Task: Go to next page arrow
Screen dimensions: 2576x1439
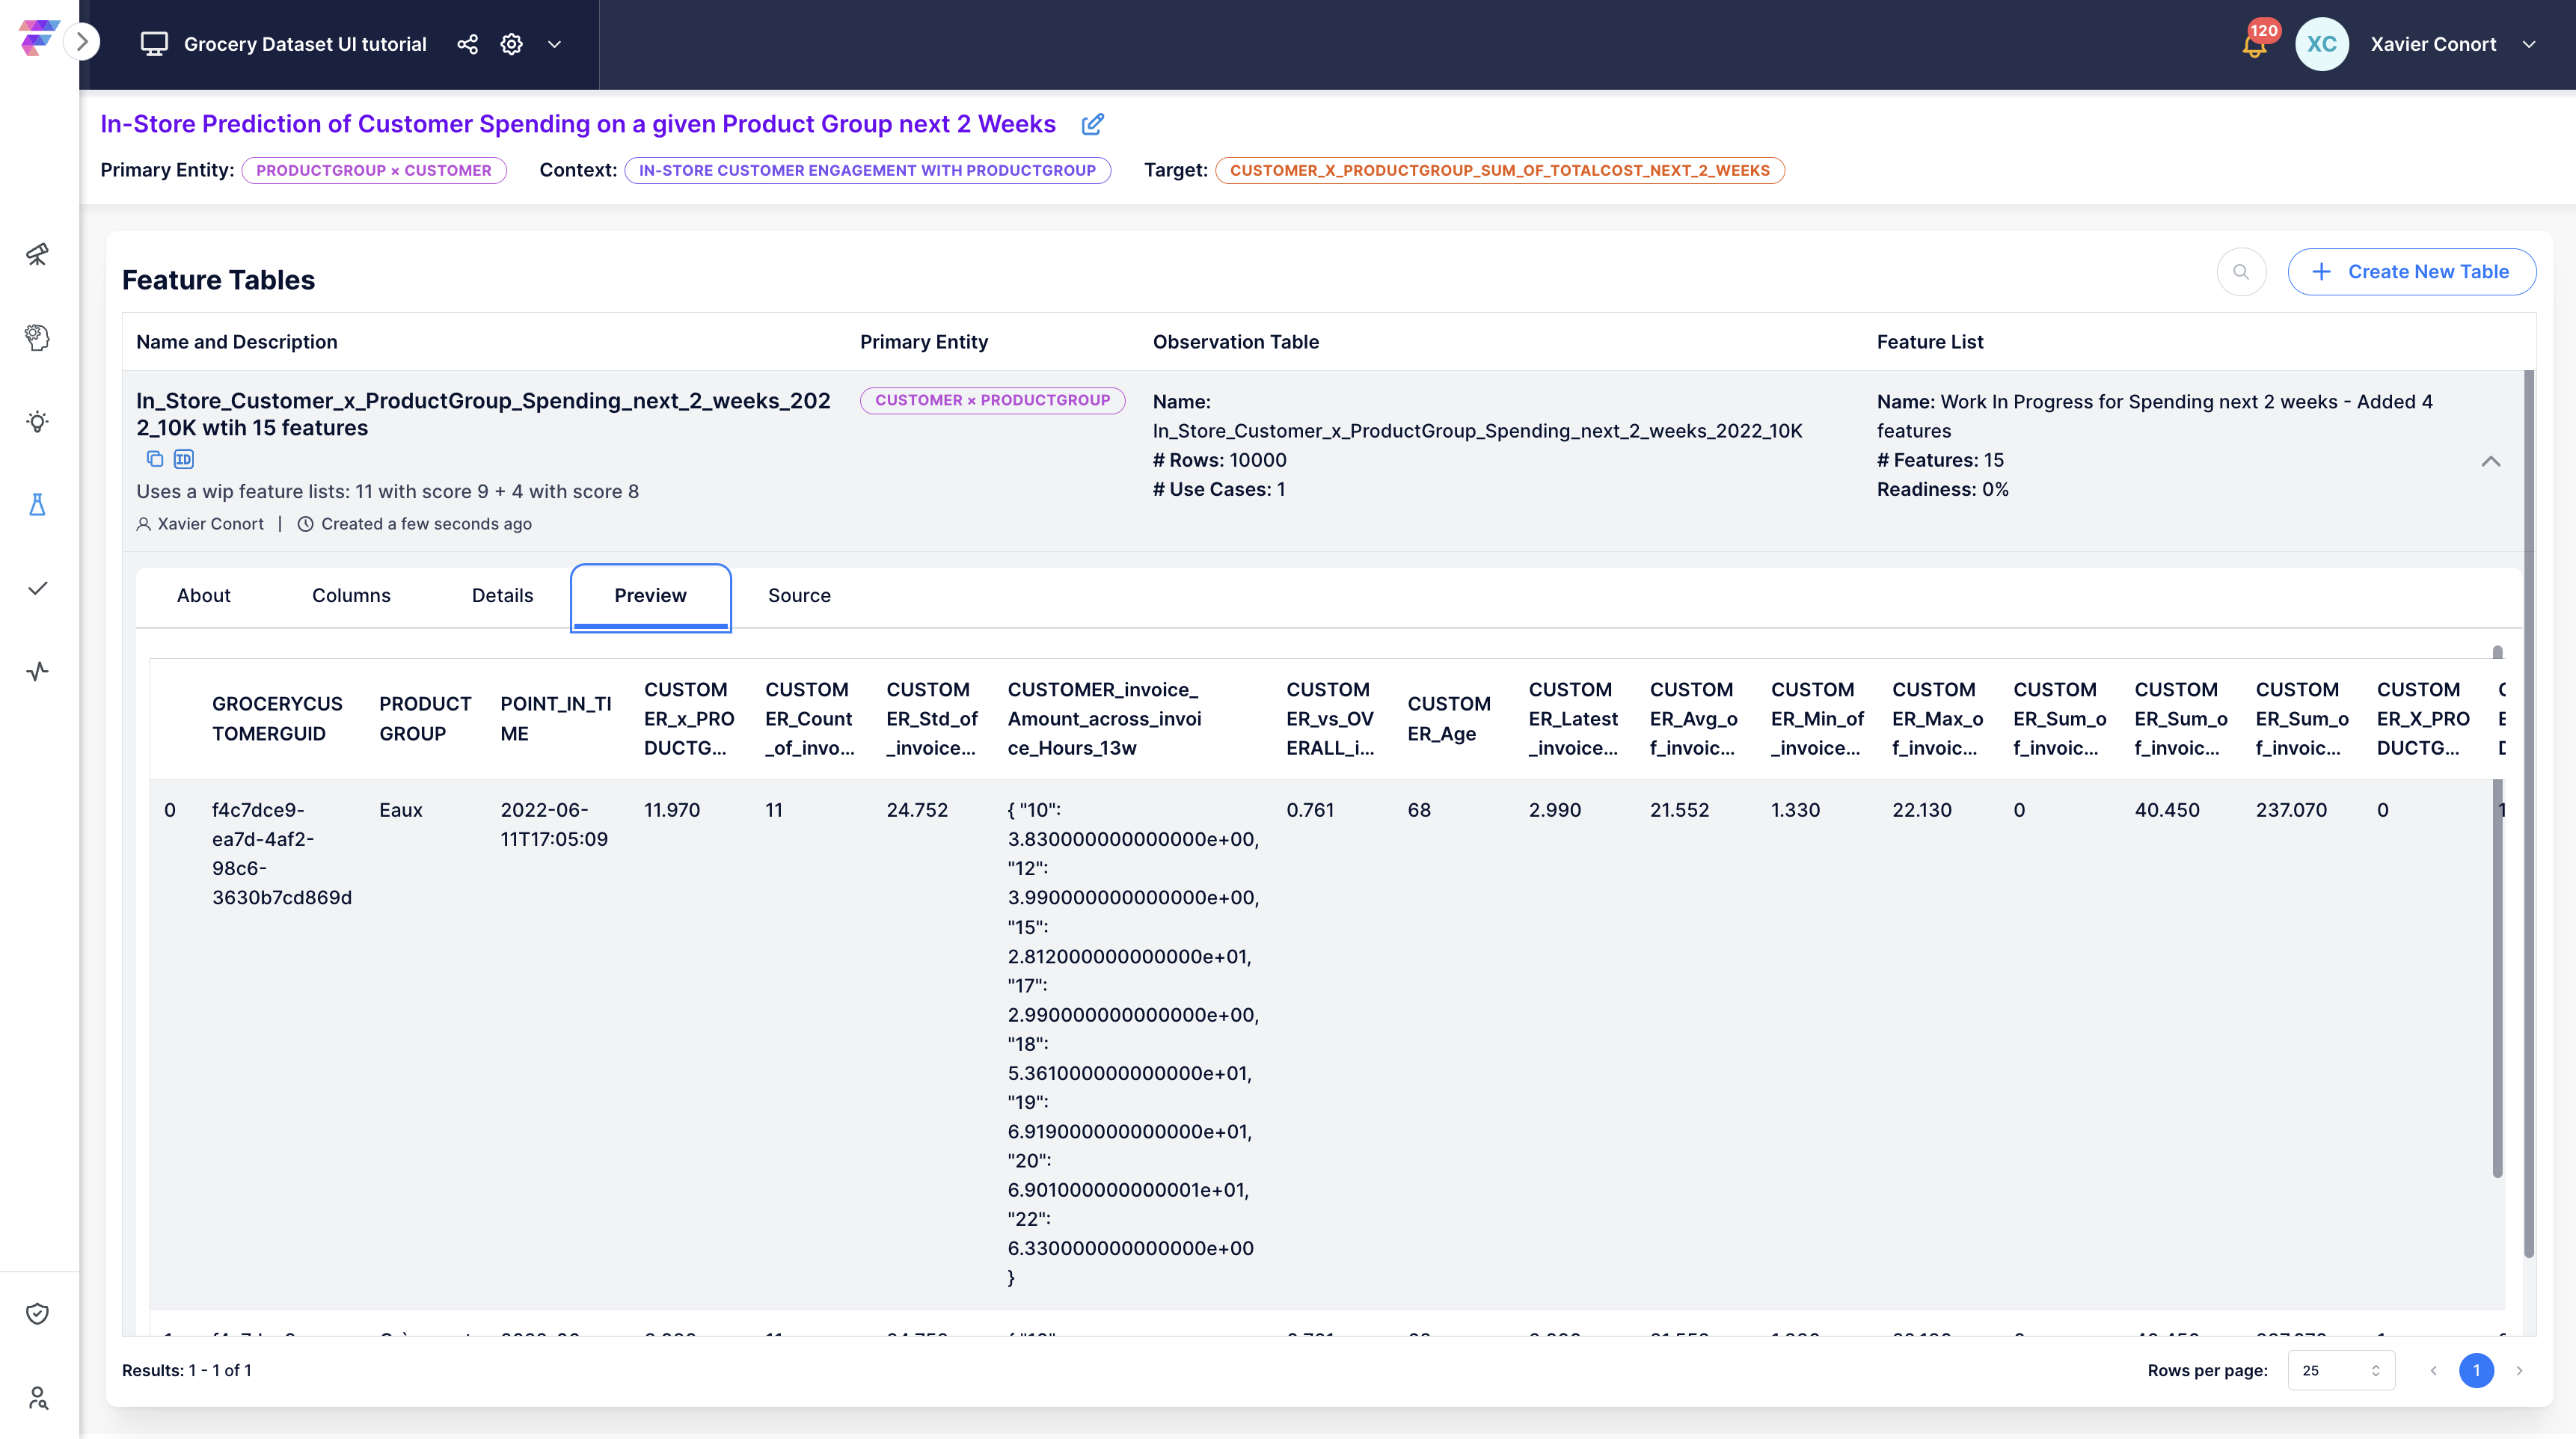Action: pos(2519,1370)
